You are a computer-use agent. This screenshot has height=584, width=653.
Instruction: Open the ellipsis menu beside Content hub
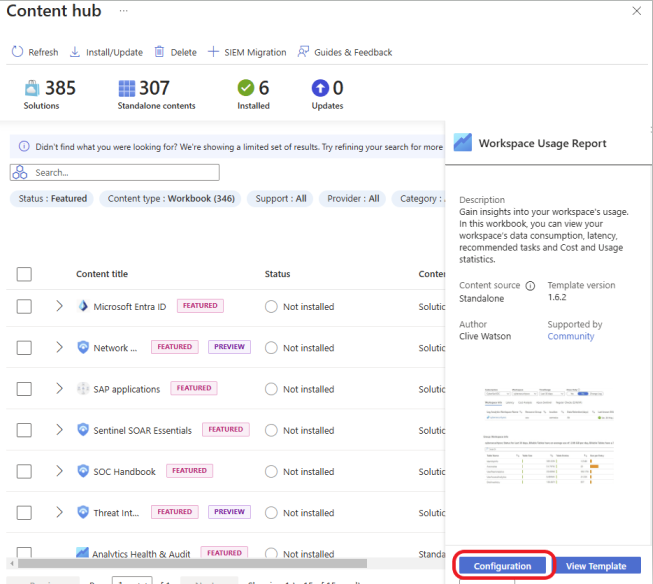[x=123, y=11]
